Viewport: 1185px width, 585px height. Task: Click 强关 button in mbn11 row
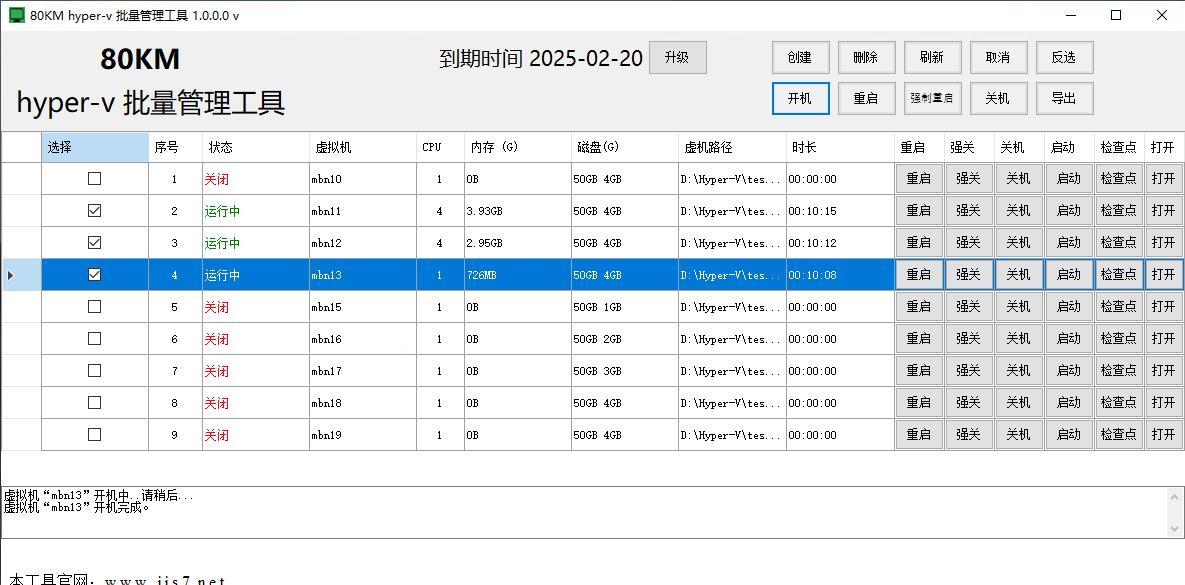click(969, 211)
